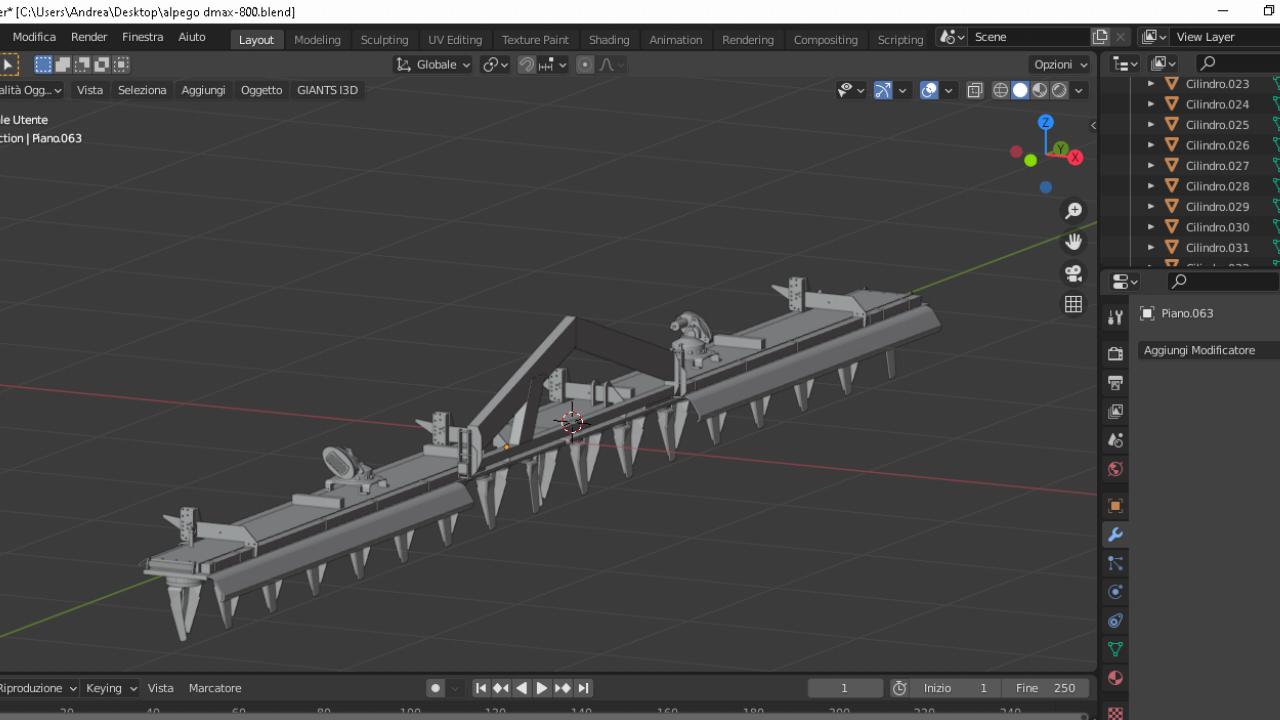Choose the Extend selection mode icon
The image size is (1280, 720).
[63, 64]
